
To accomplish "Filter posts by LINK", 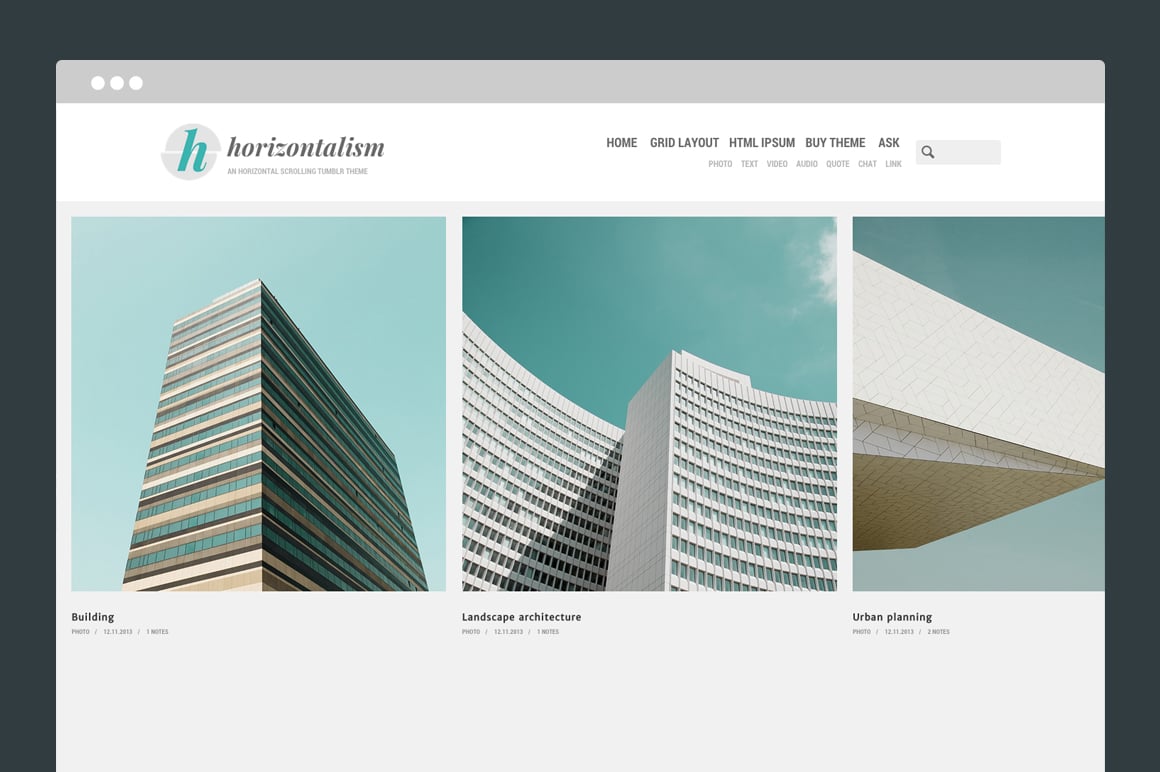I will click(894, 164).
